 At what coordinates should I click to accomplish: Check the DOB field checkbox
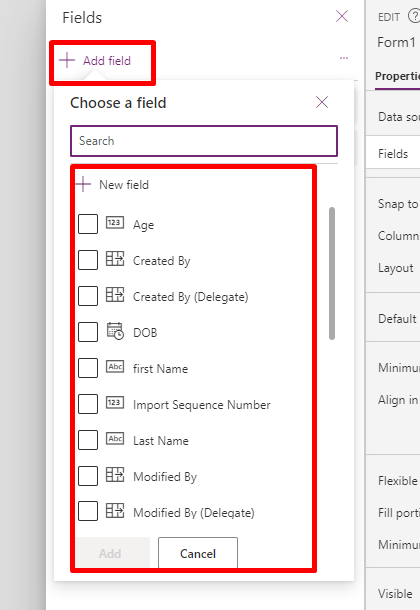click(x=88, y=332)
